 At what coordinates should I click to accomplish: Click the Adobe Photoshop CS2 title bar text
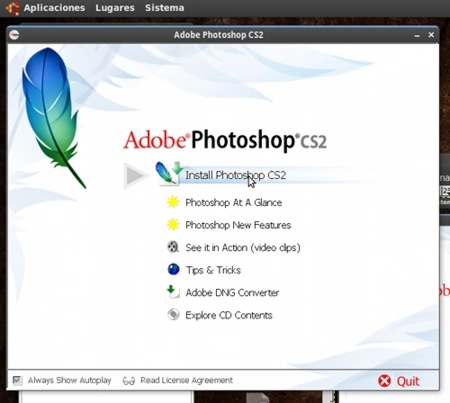click(219, 35)
